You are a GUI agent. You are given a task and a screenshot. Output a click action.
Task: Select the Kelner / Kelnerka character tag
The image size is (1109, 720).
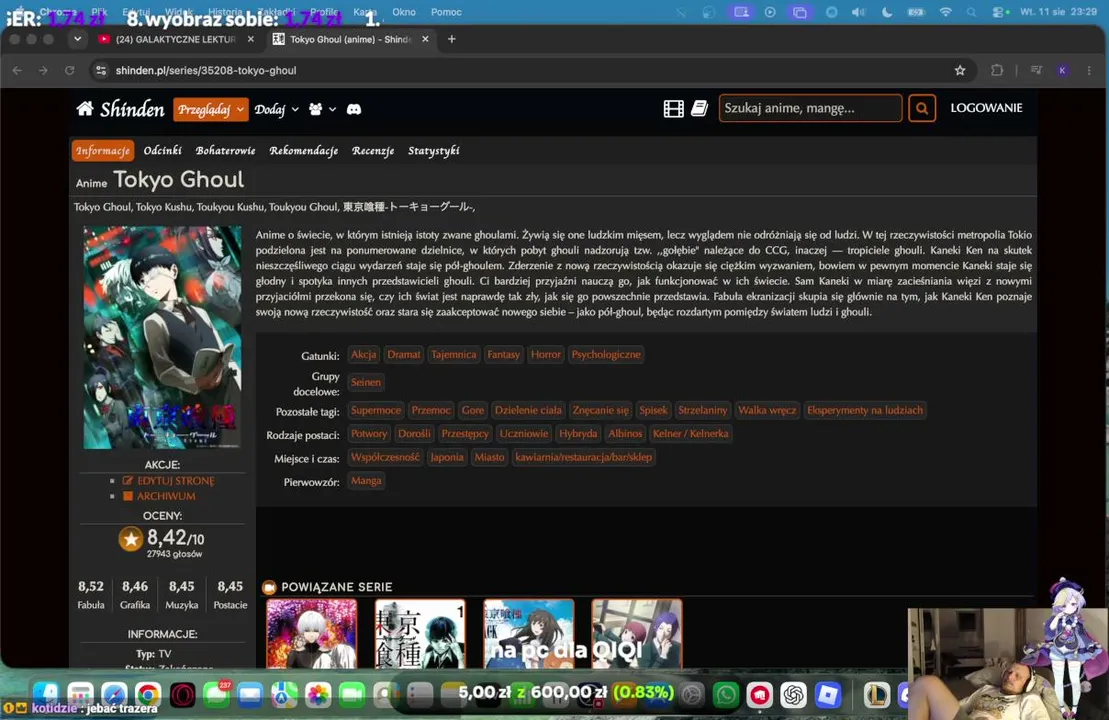(690, 434)
